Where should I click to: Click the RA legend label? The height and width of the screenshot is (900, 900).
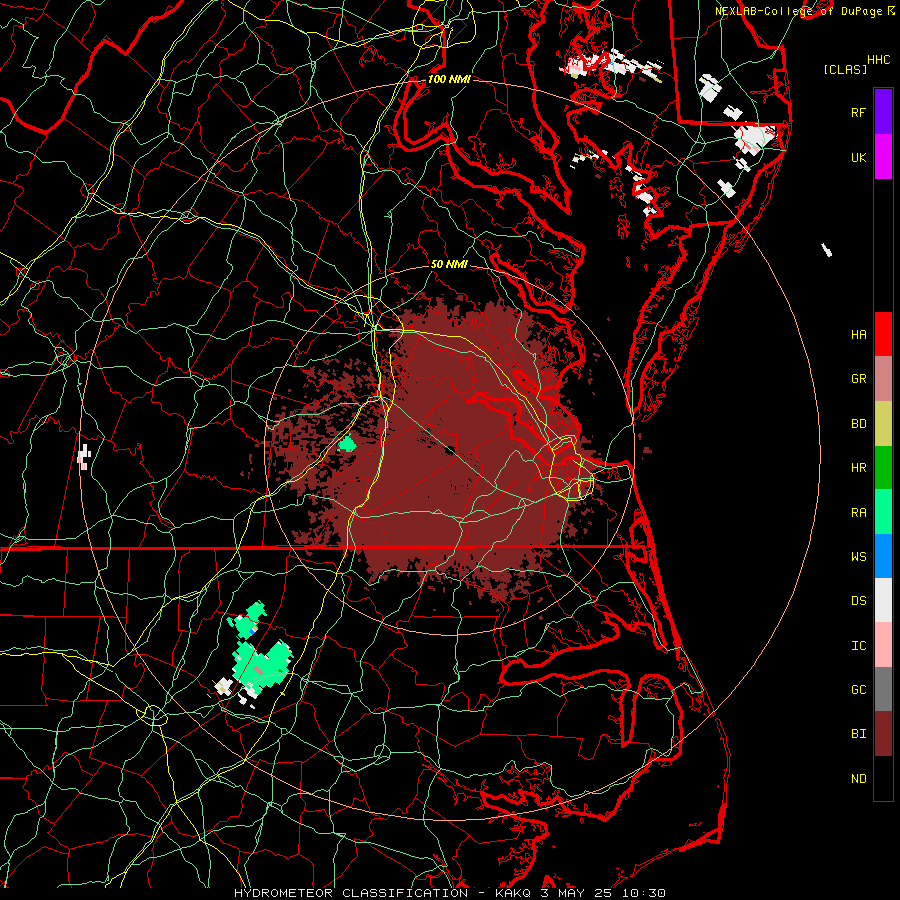[x=859, y=512]
